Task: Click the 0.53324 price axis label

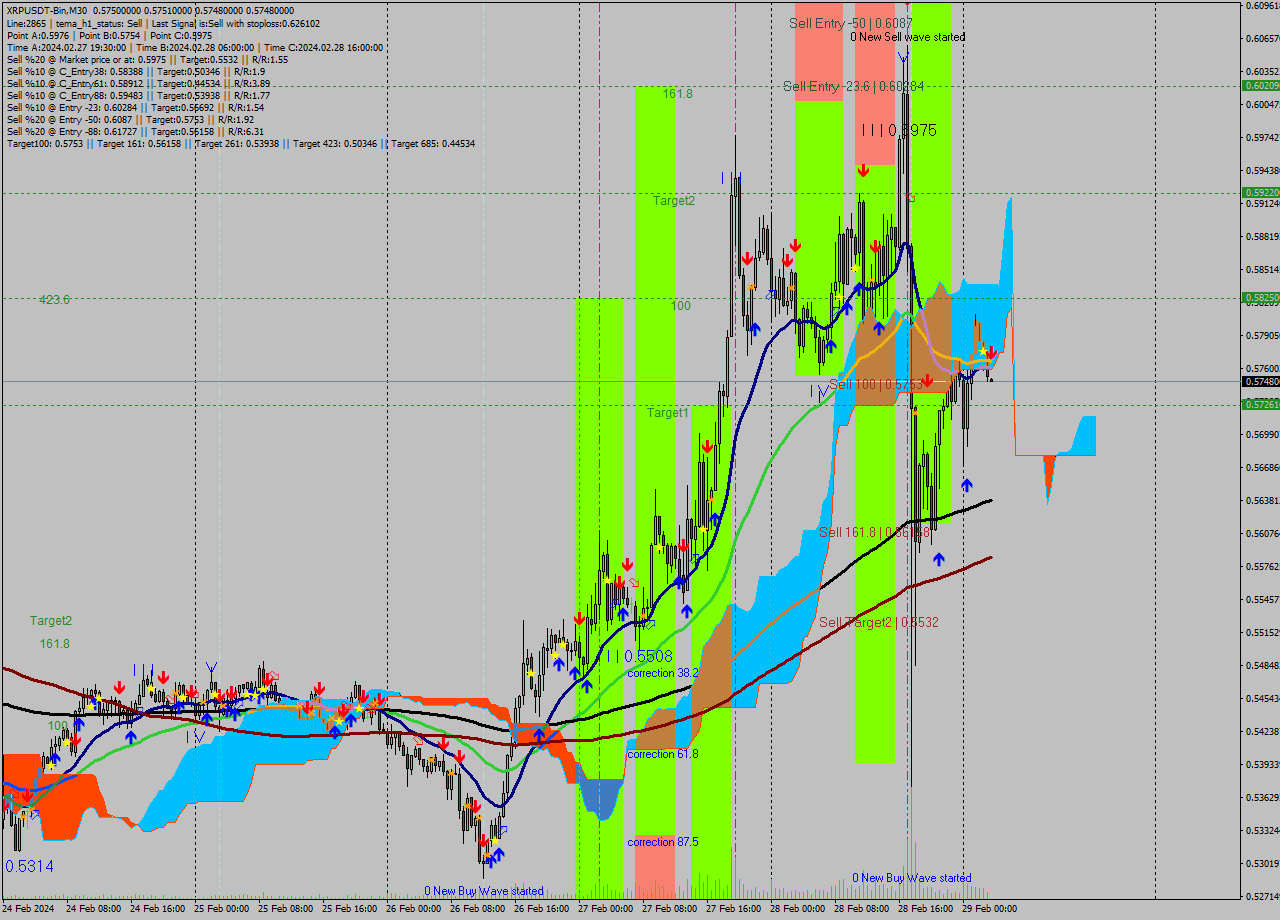Action: click(1262, 831)
